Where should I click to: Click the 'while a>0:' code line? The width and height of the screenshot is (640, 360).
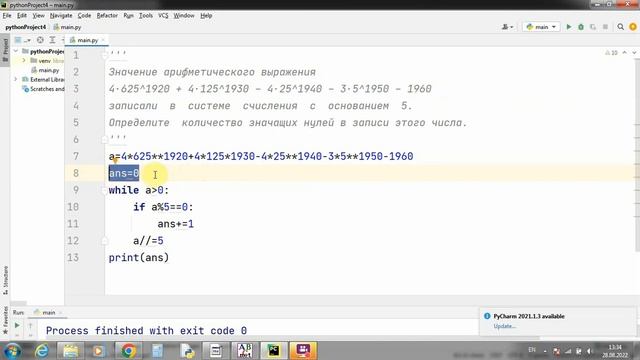[x=139, y=190]
